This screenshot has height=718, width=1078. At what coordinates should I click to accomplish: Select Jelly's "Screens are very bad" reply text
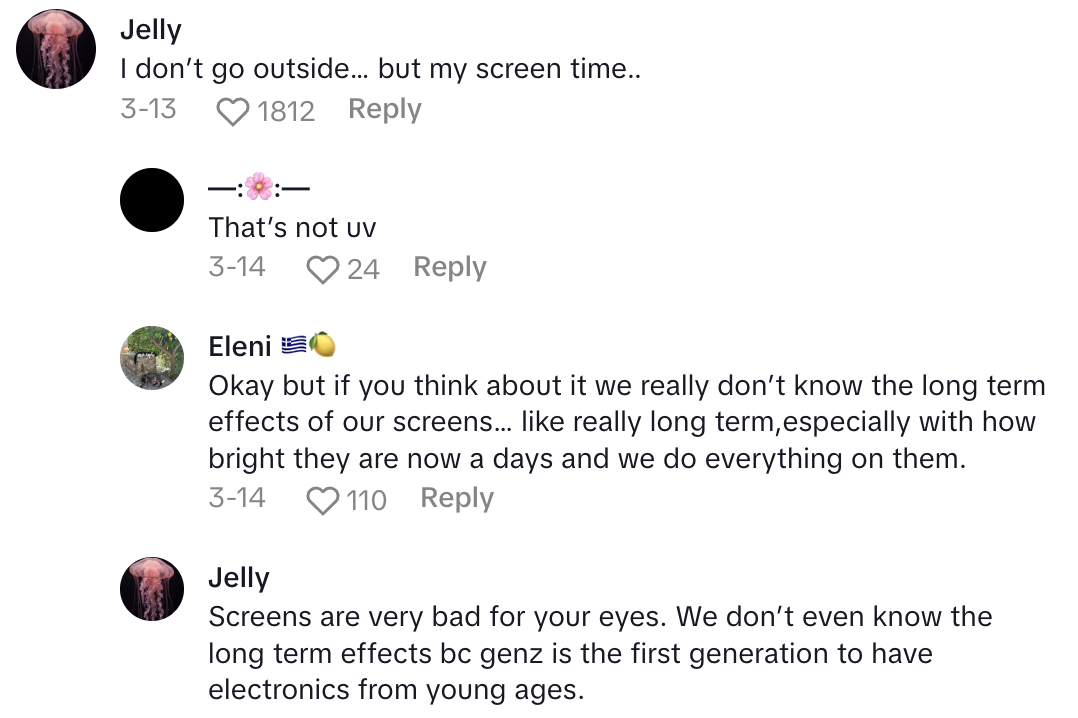pos(600,653)
